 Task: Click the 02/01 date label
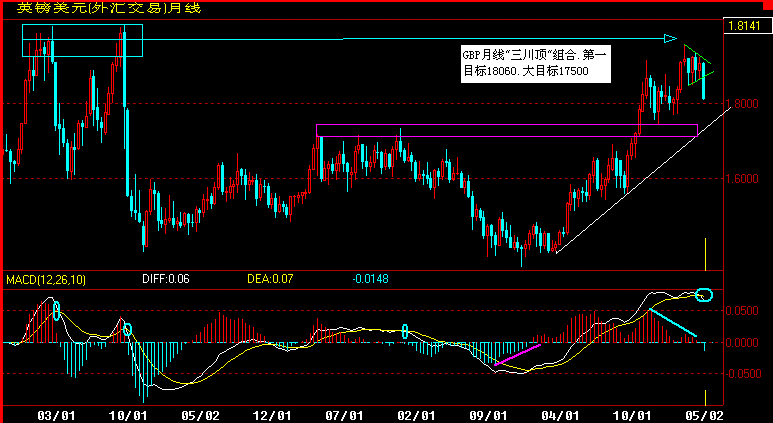(x=416, y=416)
